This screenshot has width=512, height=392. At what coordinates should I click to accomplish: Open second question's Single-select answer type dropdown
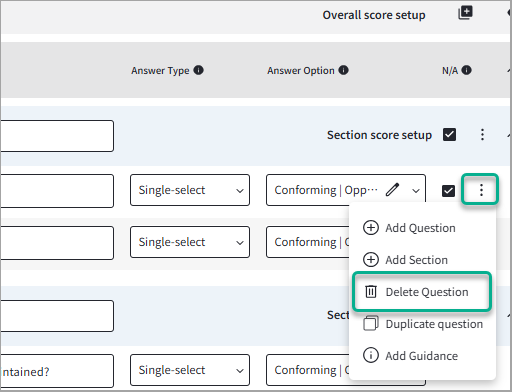click(190, 242)
